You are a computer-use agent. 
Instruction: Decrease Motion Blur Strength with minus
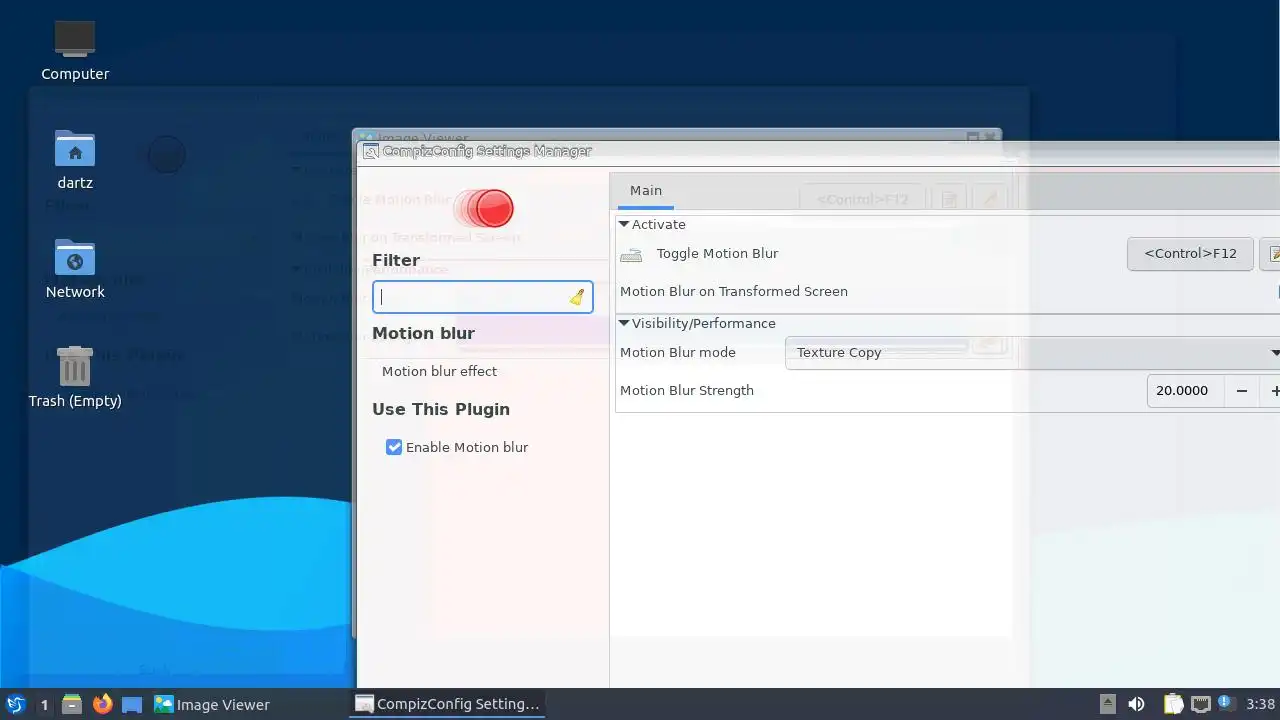click(1242, 391)
